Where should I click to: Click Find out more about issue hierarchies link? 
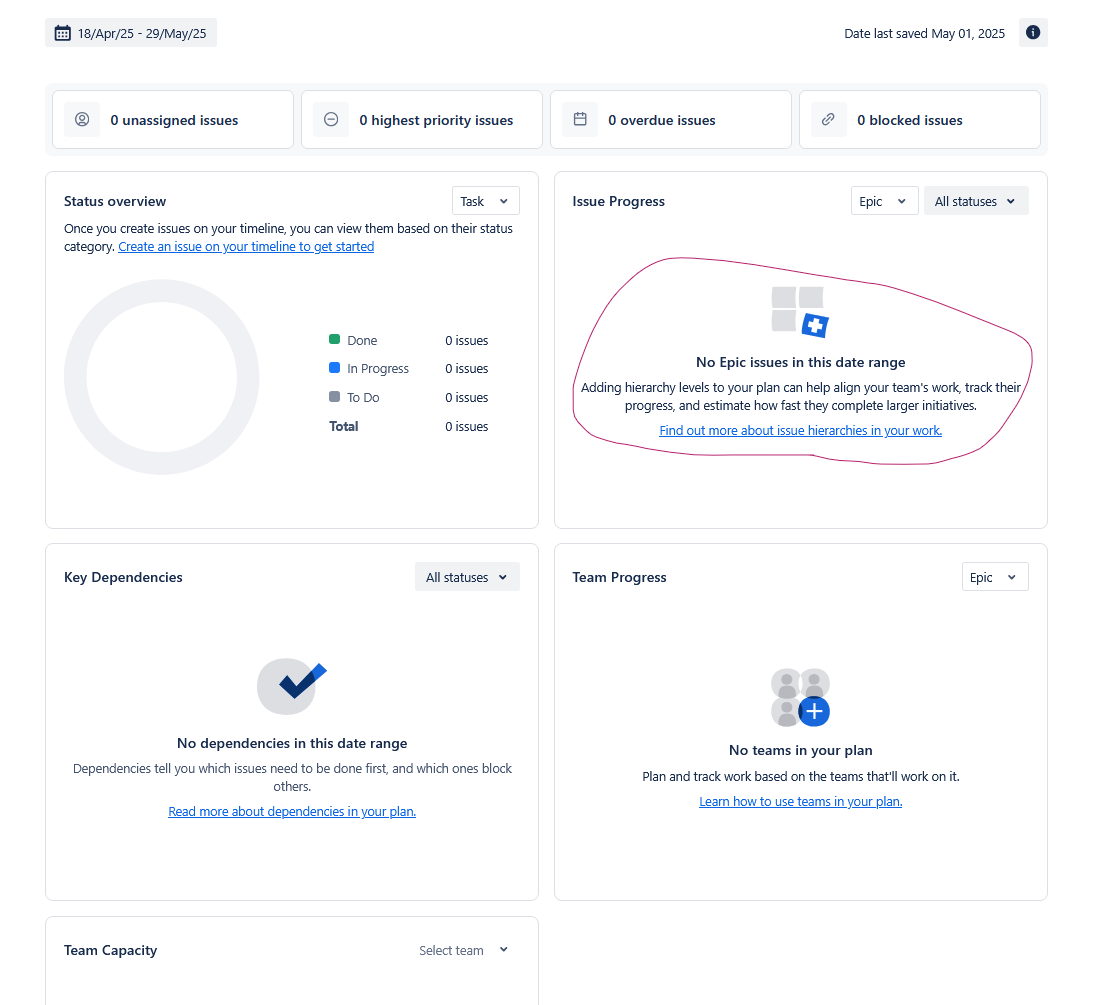(x=800, y=430)
